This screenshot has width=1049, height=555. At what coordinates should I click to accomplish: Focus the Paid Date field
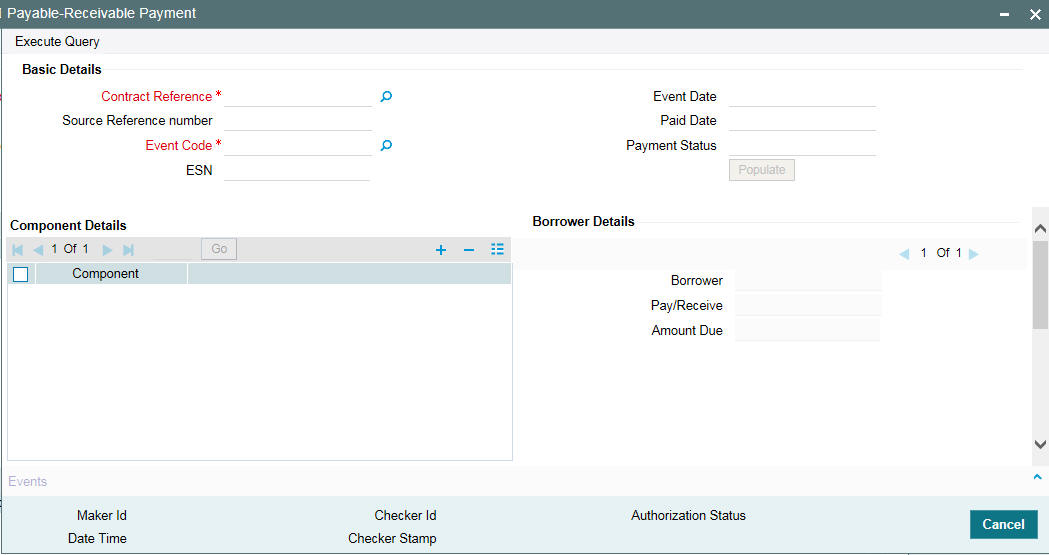pyautogui.click(x=802, y=120)
